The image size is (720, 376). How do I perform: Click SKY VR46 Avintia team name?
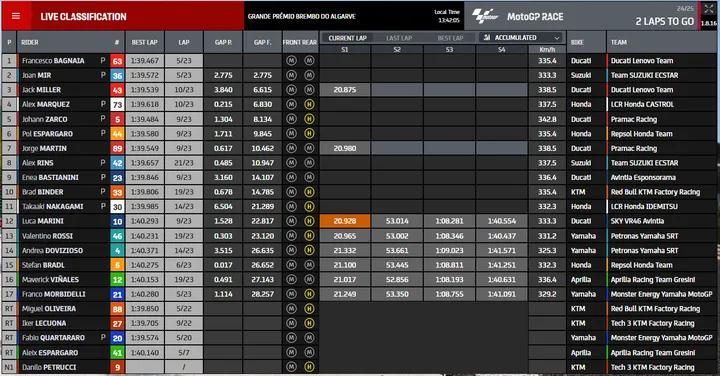point(637,221)
